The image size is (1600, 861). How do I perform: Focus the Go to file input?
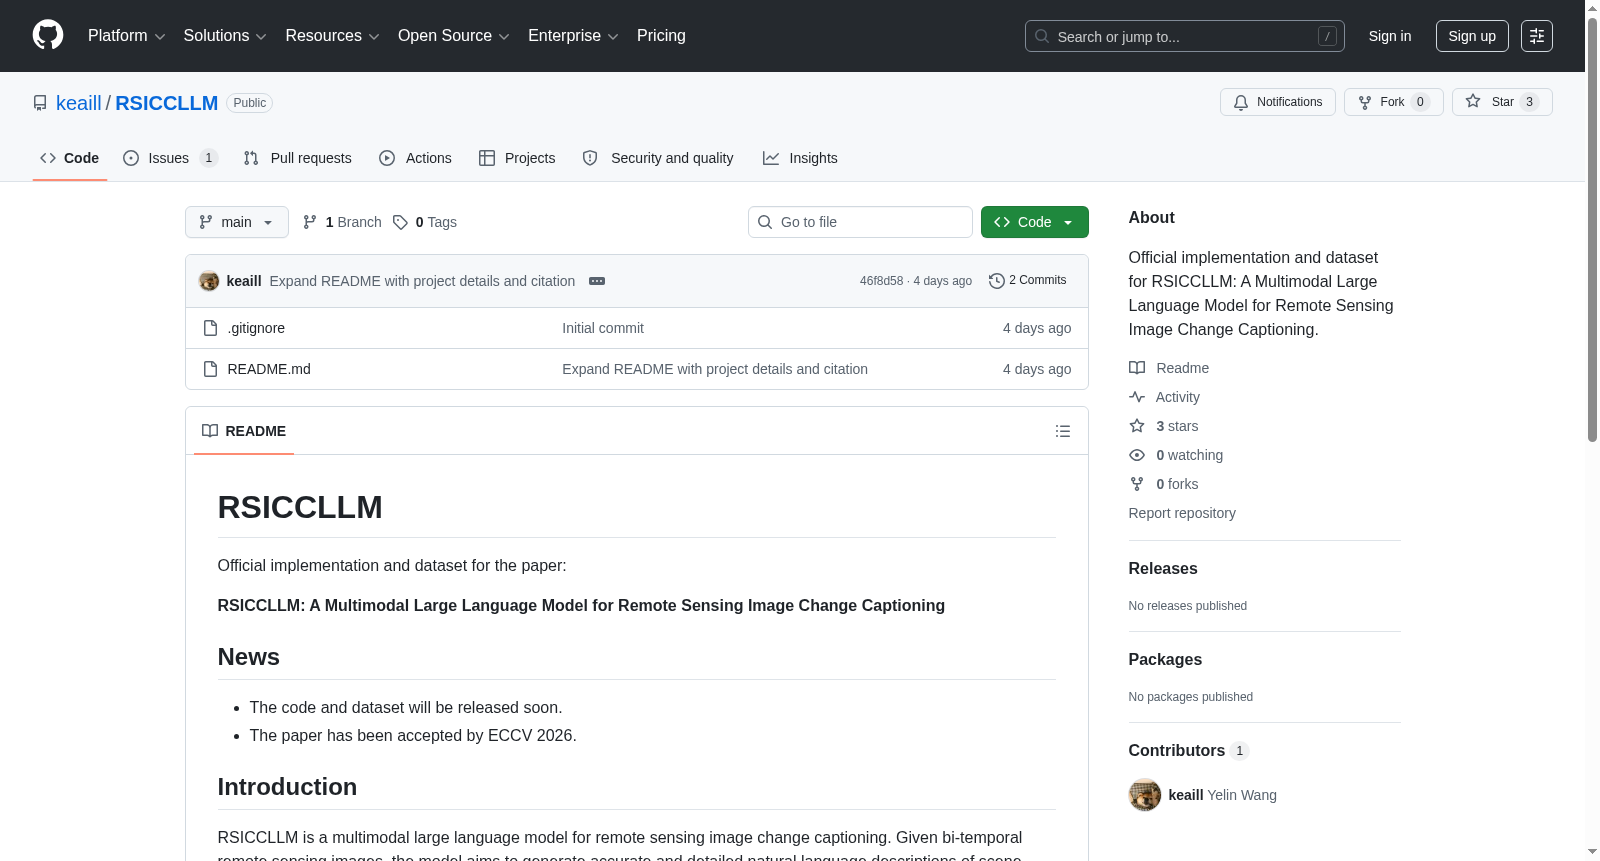pos(860,222)
